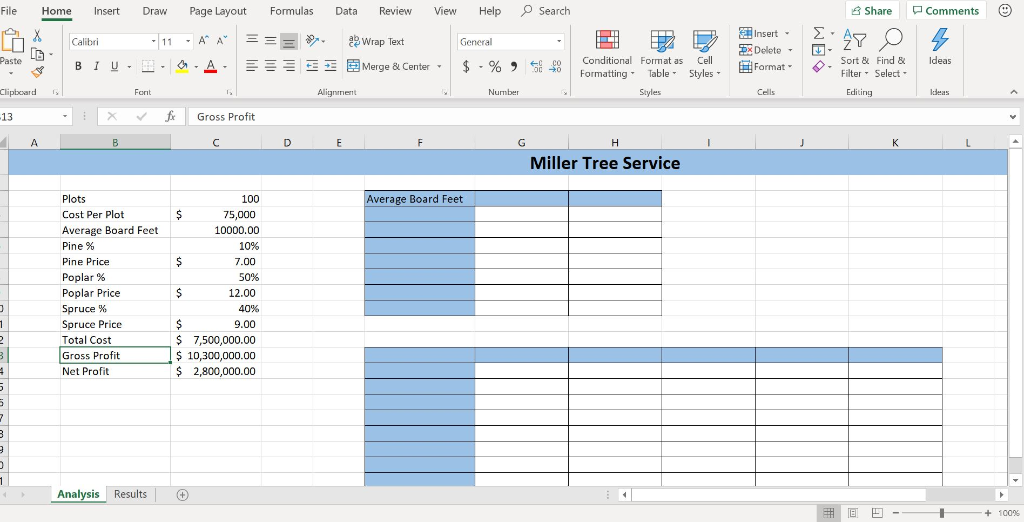Decrease font size with smaller A icon
The width and height of the screenshot is (1024, 522).
tap(222, 41)
